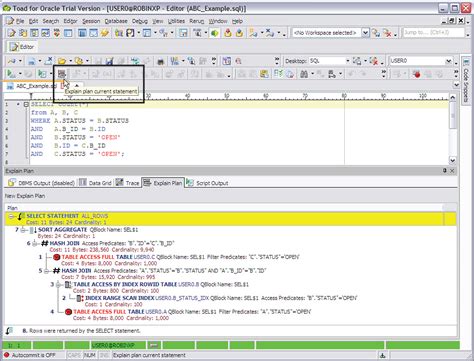Collapse HASH JOIN node numbered 5

47,271
